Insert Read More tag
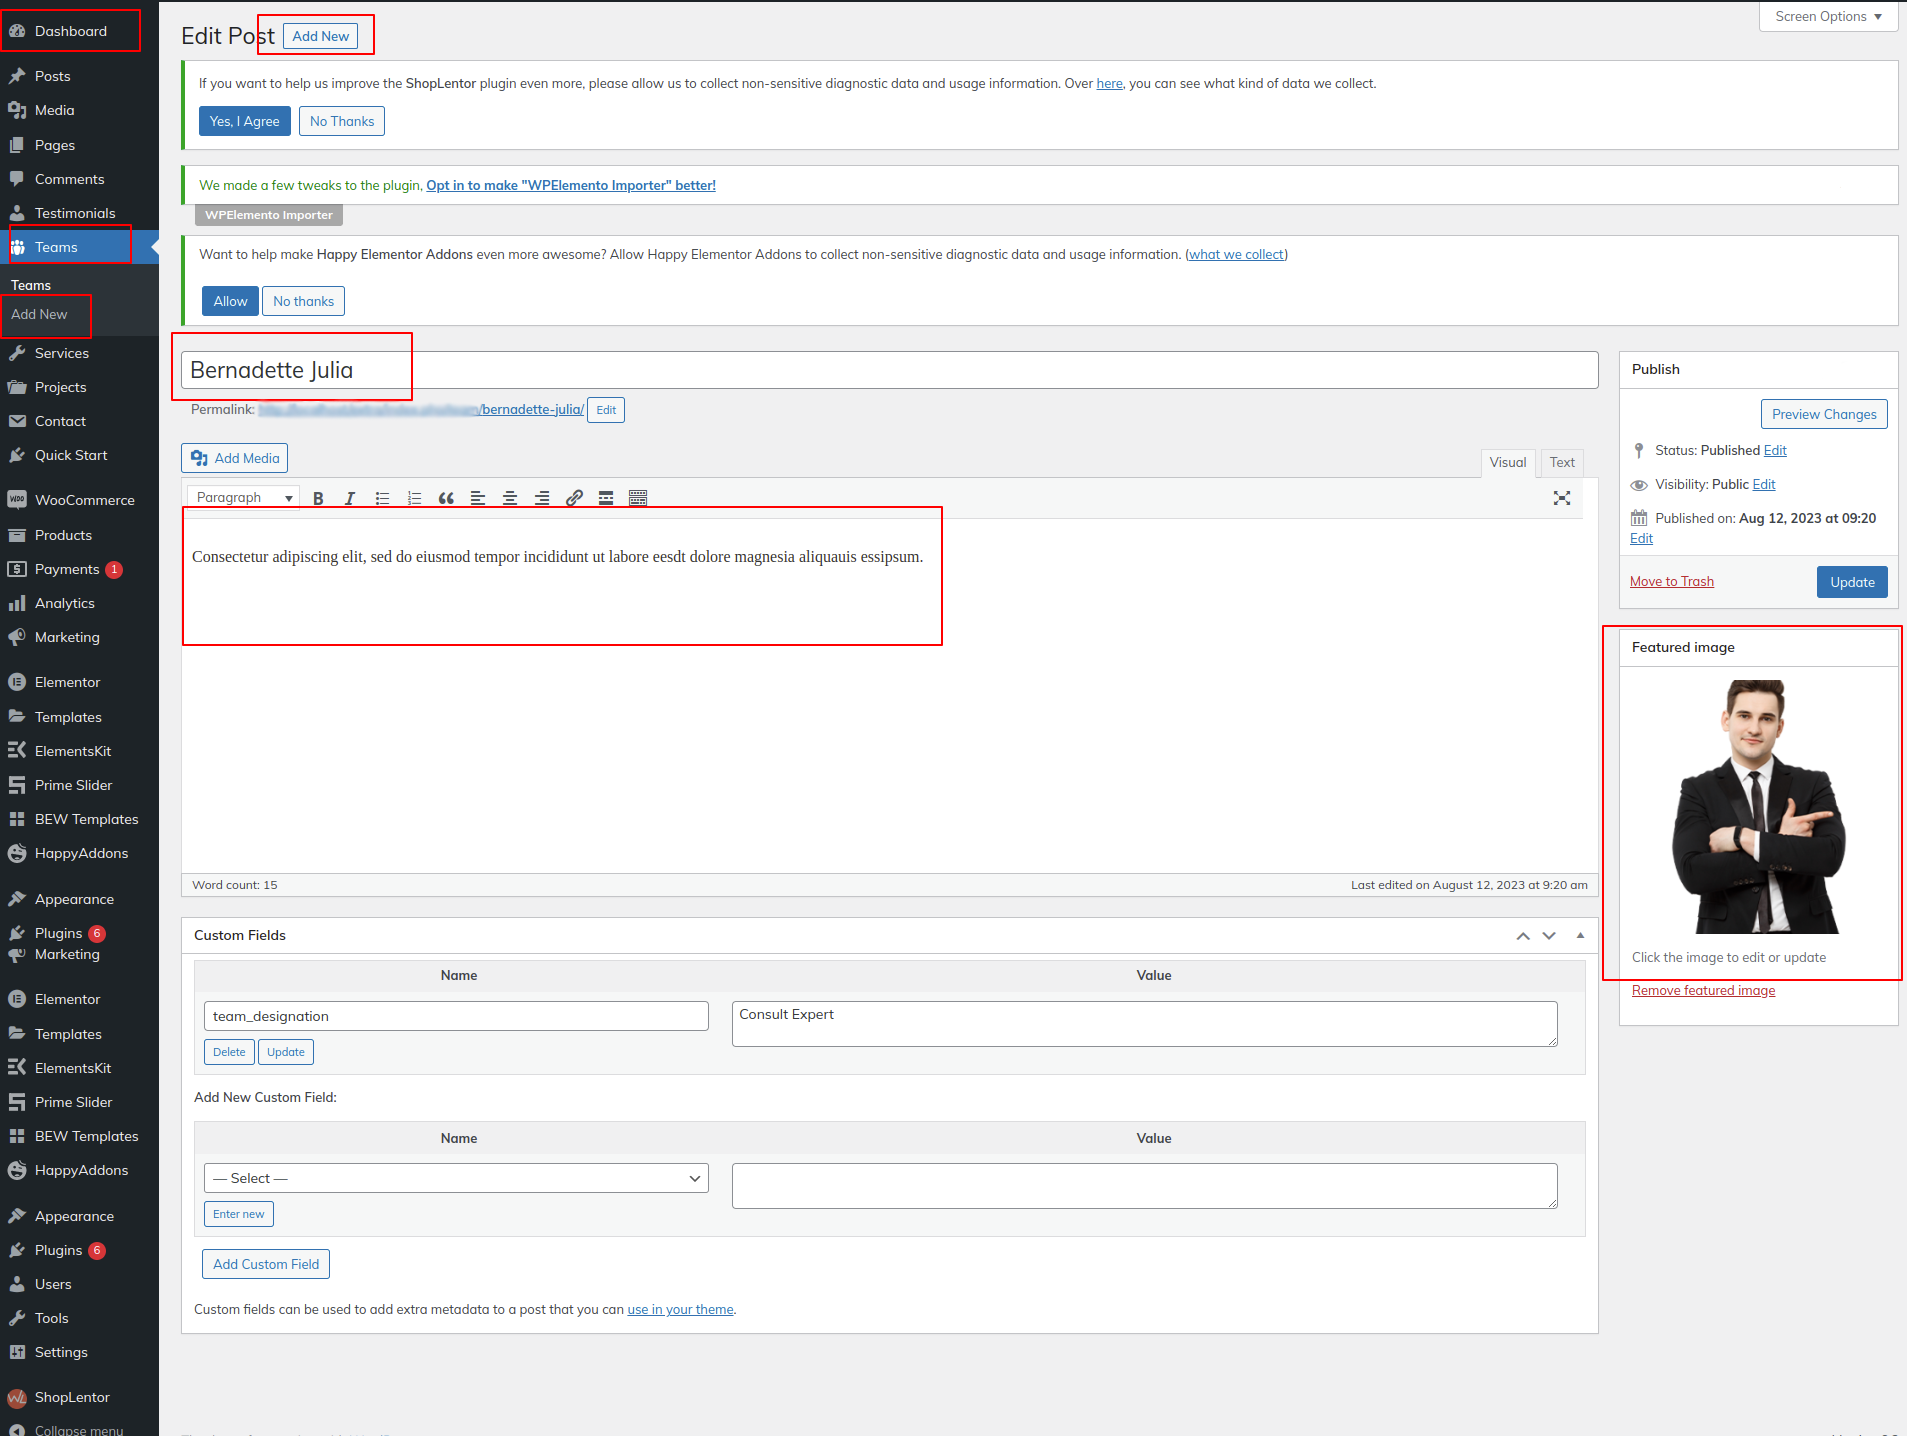This screenshot has width=1907, height=1436. tap(606, 498)
